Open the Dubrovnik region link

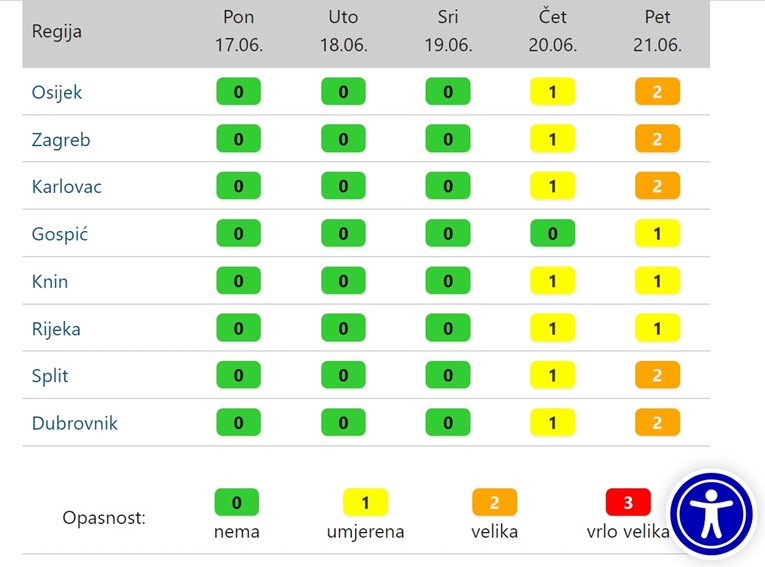75,423
